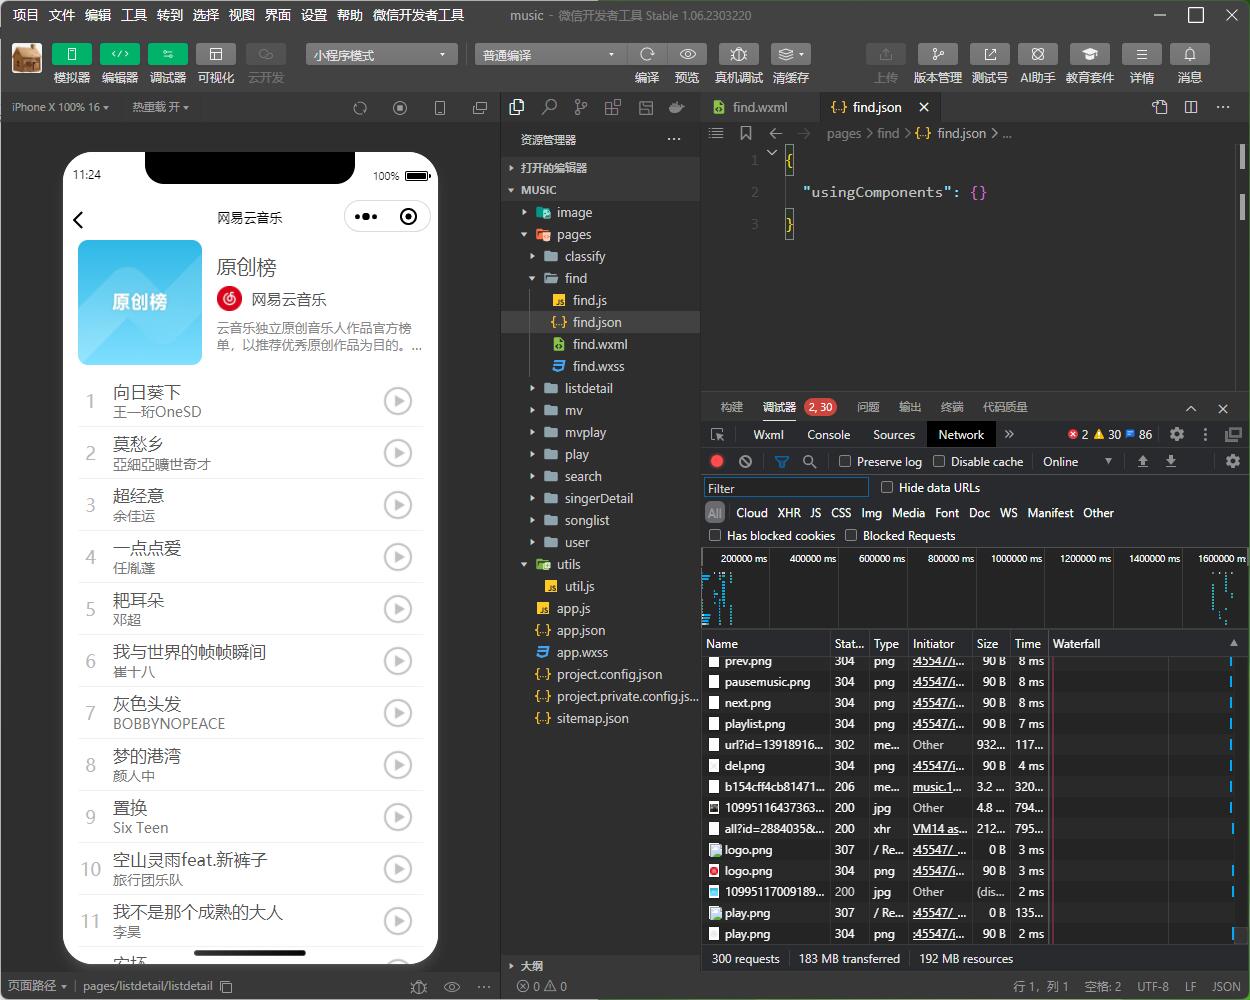The height and width of the screenshot is (1000, 1250).
Task: Select the All filter button
Action: click(714, 512)
